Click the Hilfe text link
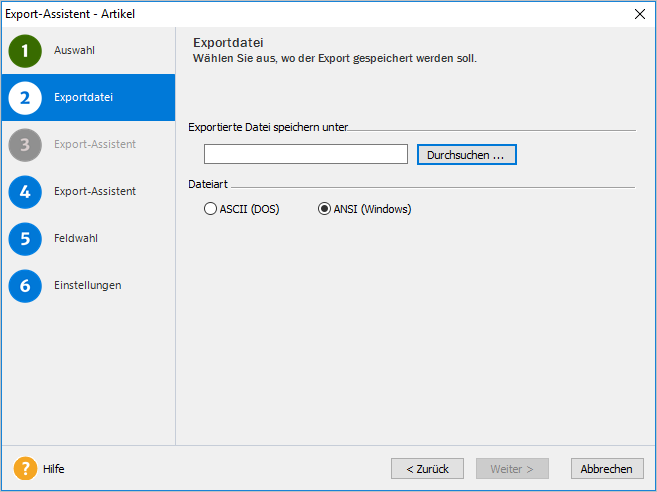The width and height of the screenshot is (657, 492). (x=54, y=469)
